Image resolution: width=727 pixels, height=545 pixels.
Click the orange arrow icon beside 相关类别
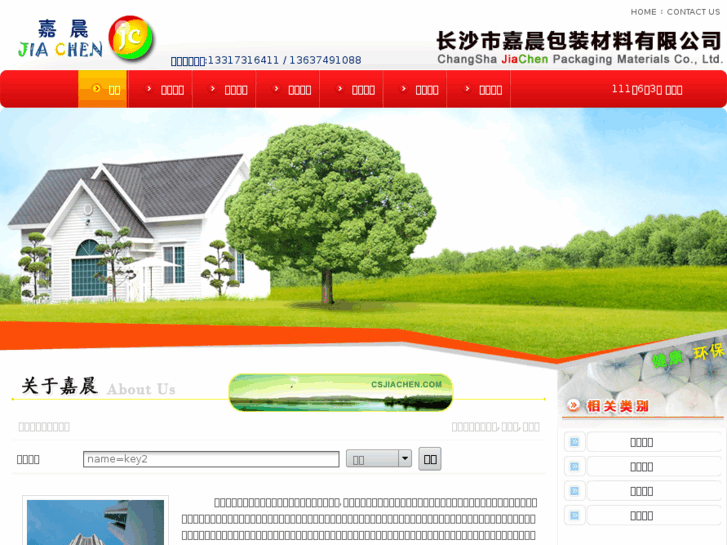574,406
